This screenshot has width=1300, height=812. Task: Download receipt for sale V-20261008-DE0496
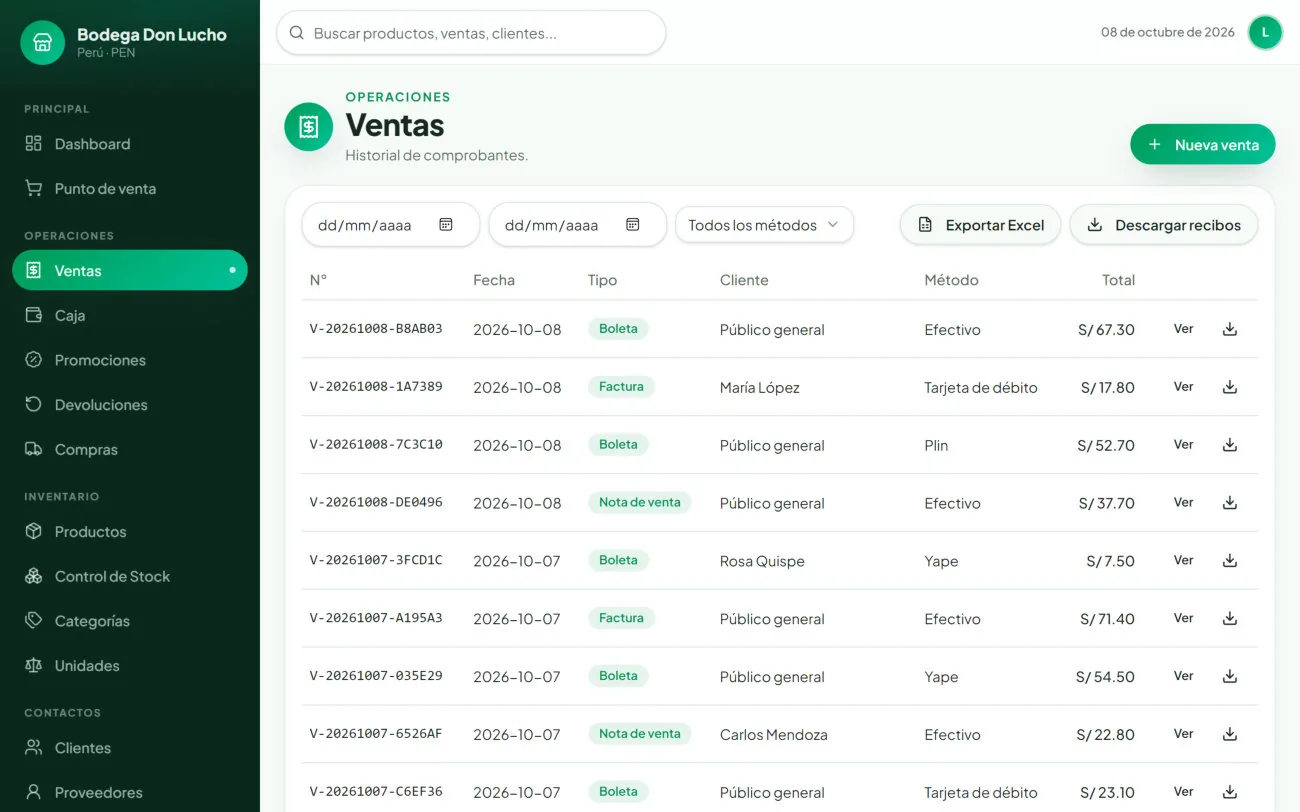coord(1230,503)
